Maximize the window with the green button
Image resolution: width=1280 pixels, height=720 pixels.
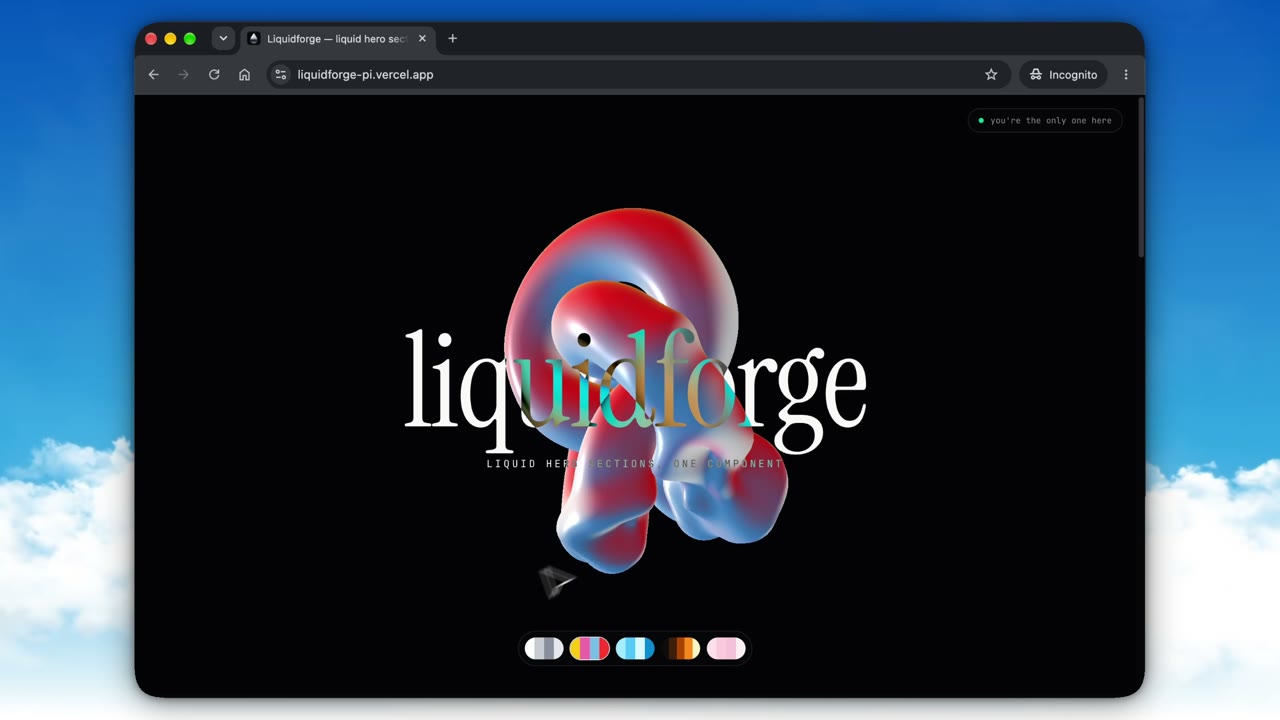pyautogui.click(x=189, y=38)
